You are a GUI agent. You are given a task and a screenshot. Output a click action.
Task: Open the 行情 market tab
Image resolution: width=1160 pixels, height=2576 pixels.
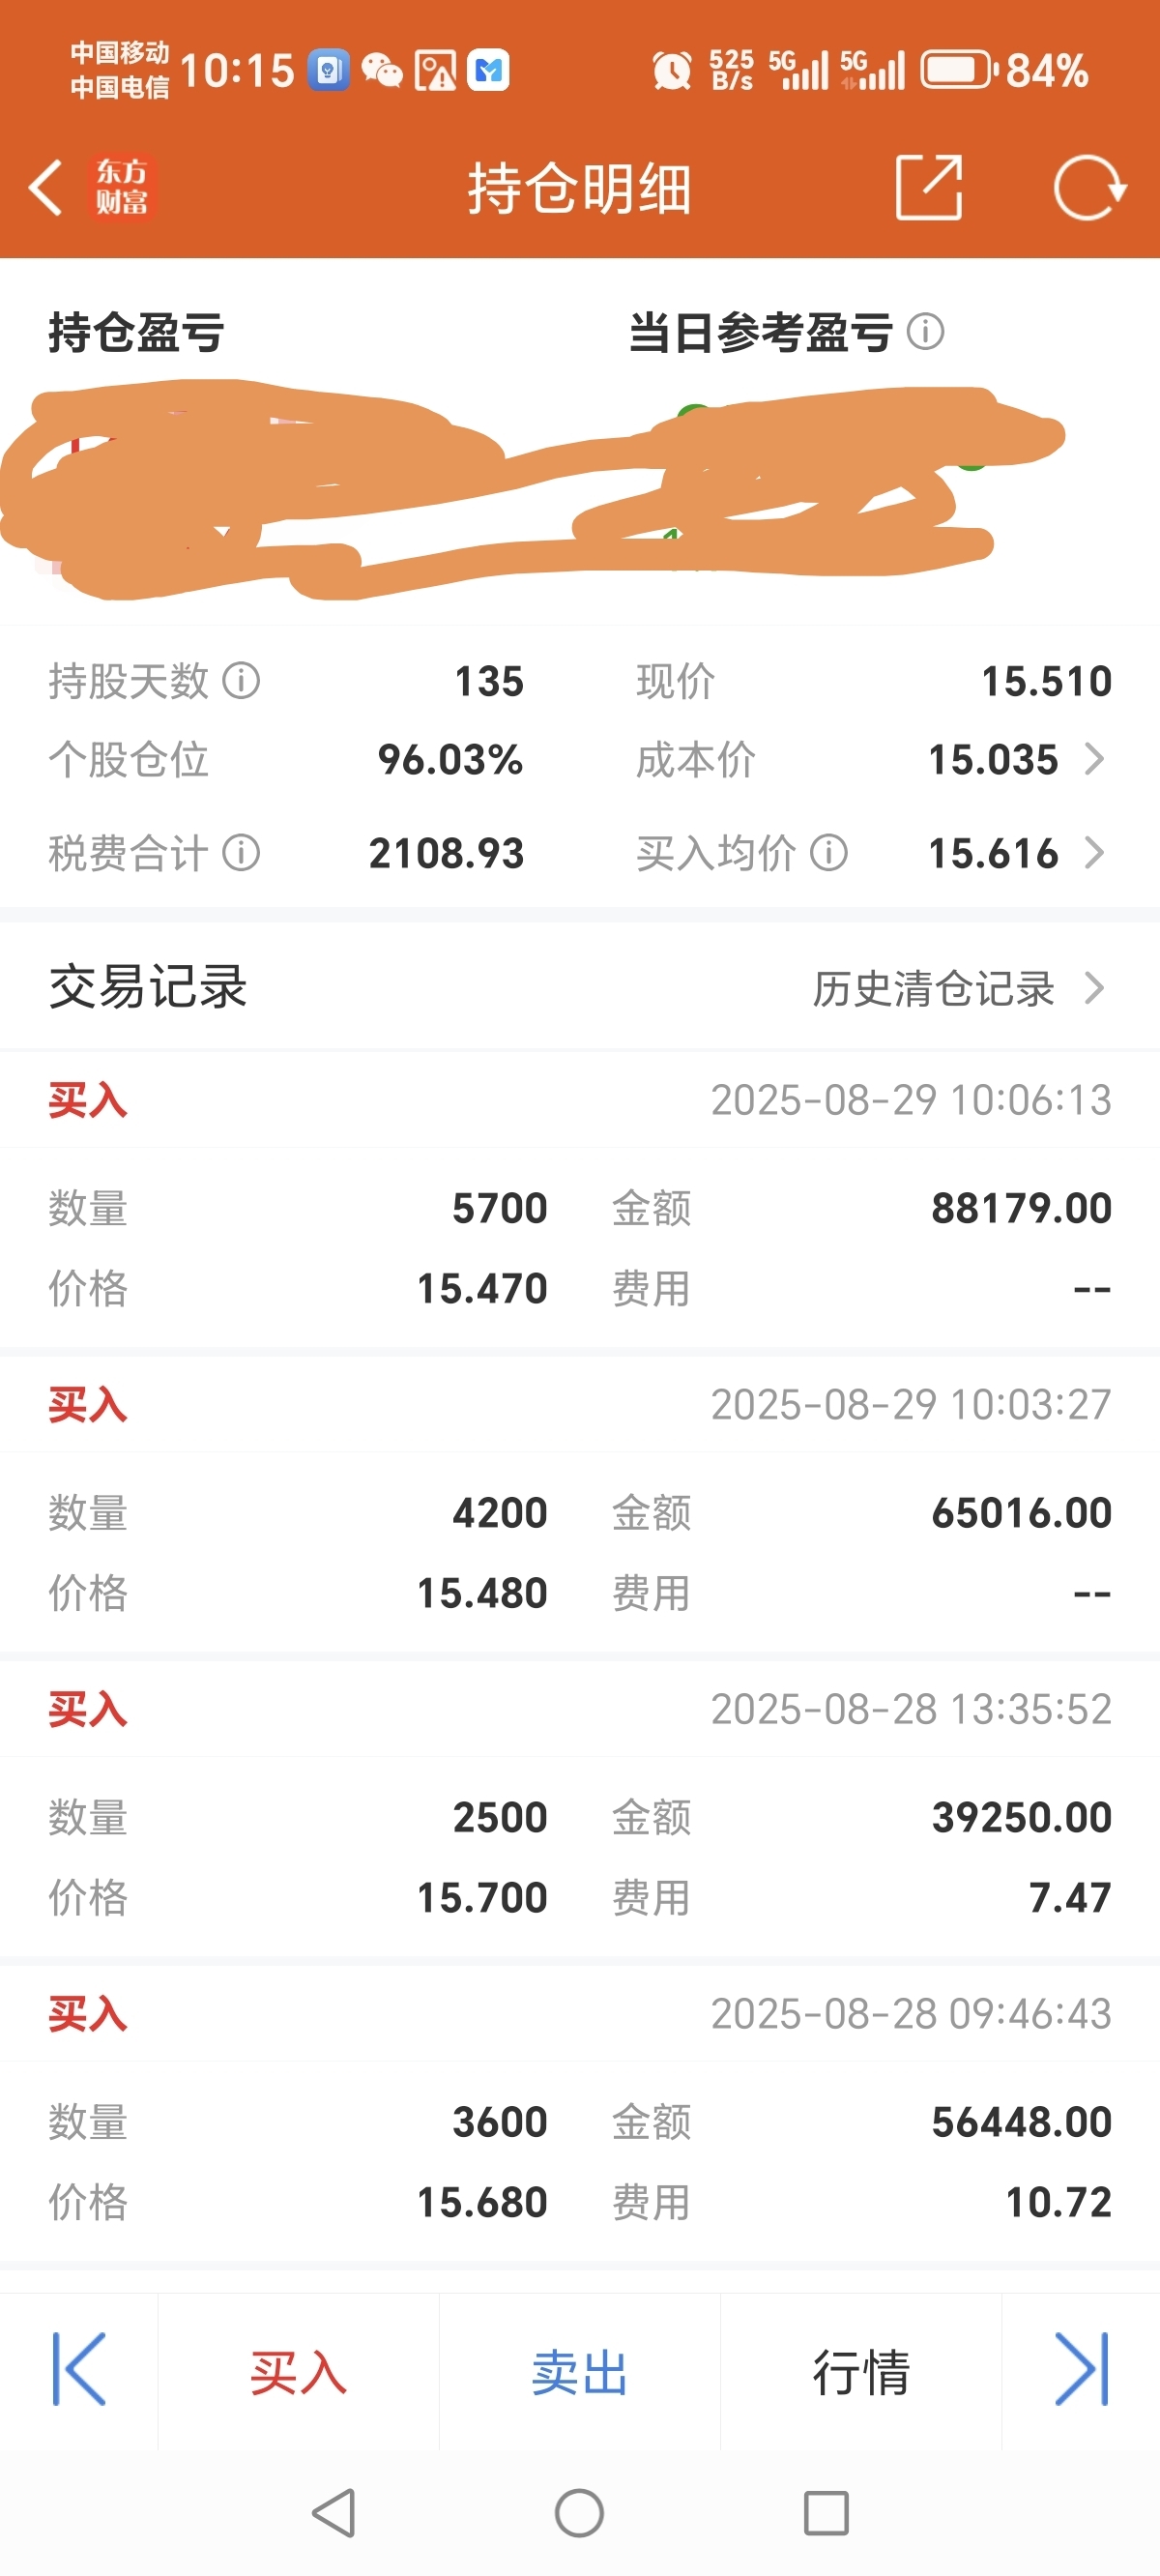[860, 2371]
